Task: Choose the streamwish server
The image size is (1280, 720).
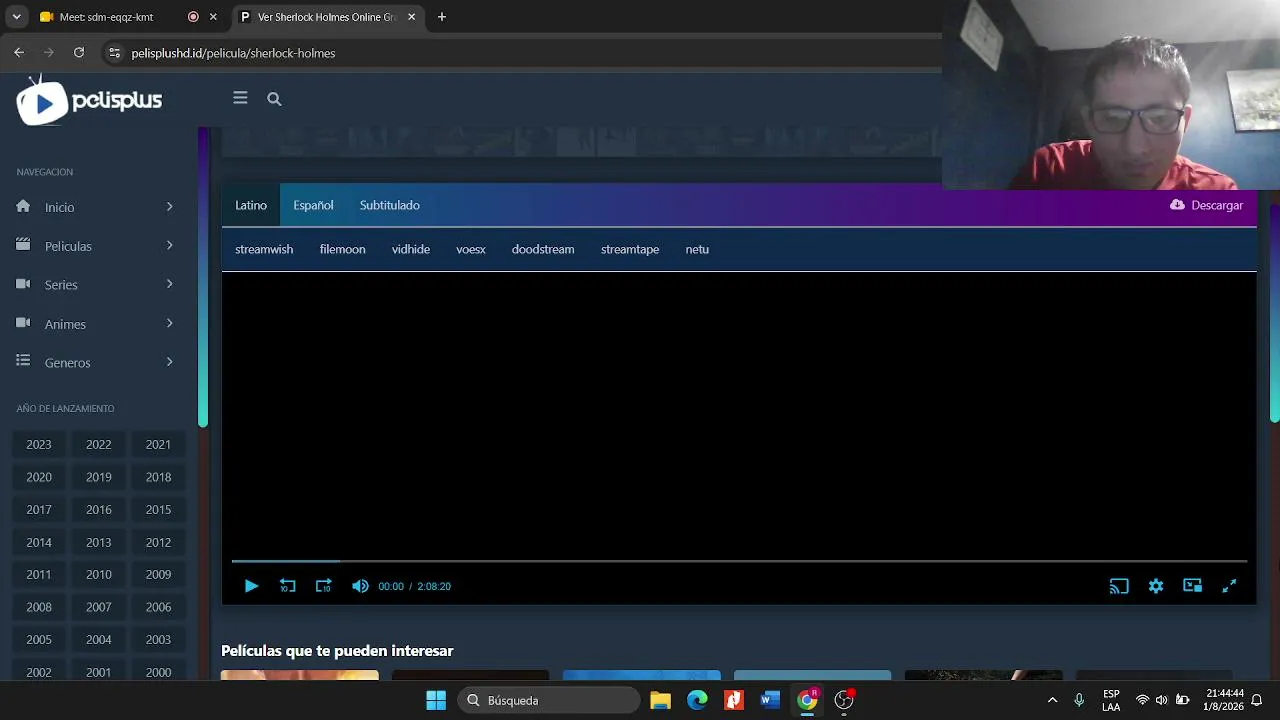Action: (264, 249)
